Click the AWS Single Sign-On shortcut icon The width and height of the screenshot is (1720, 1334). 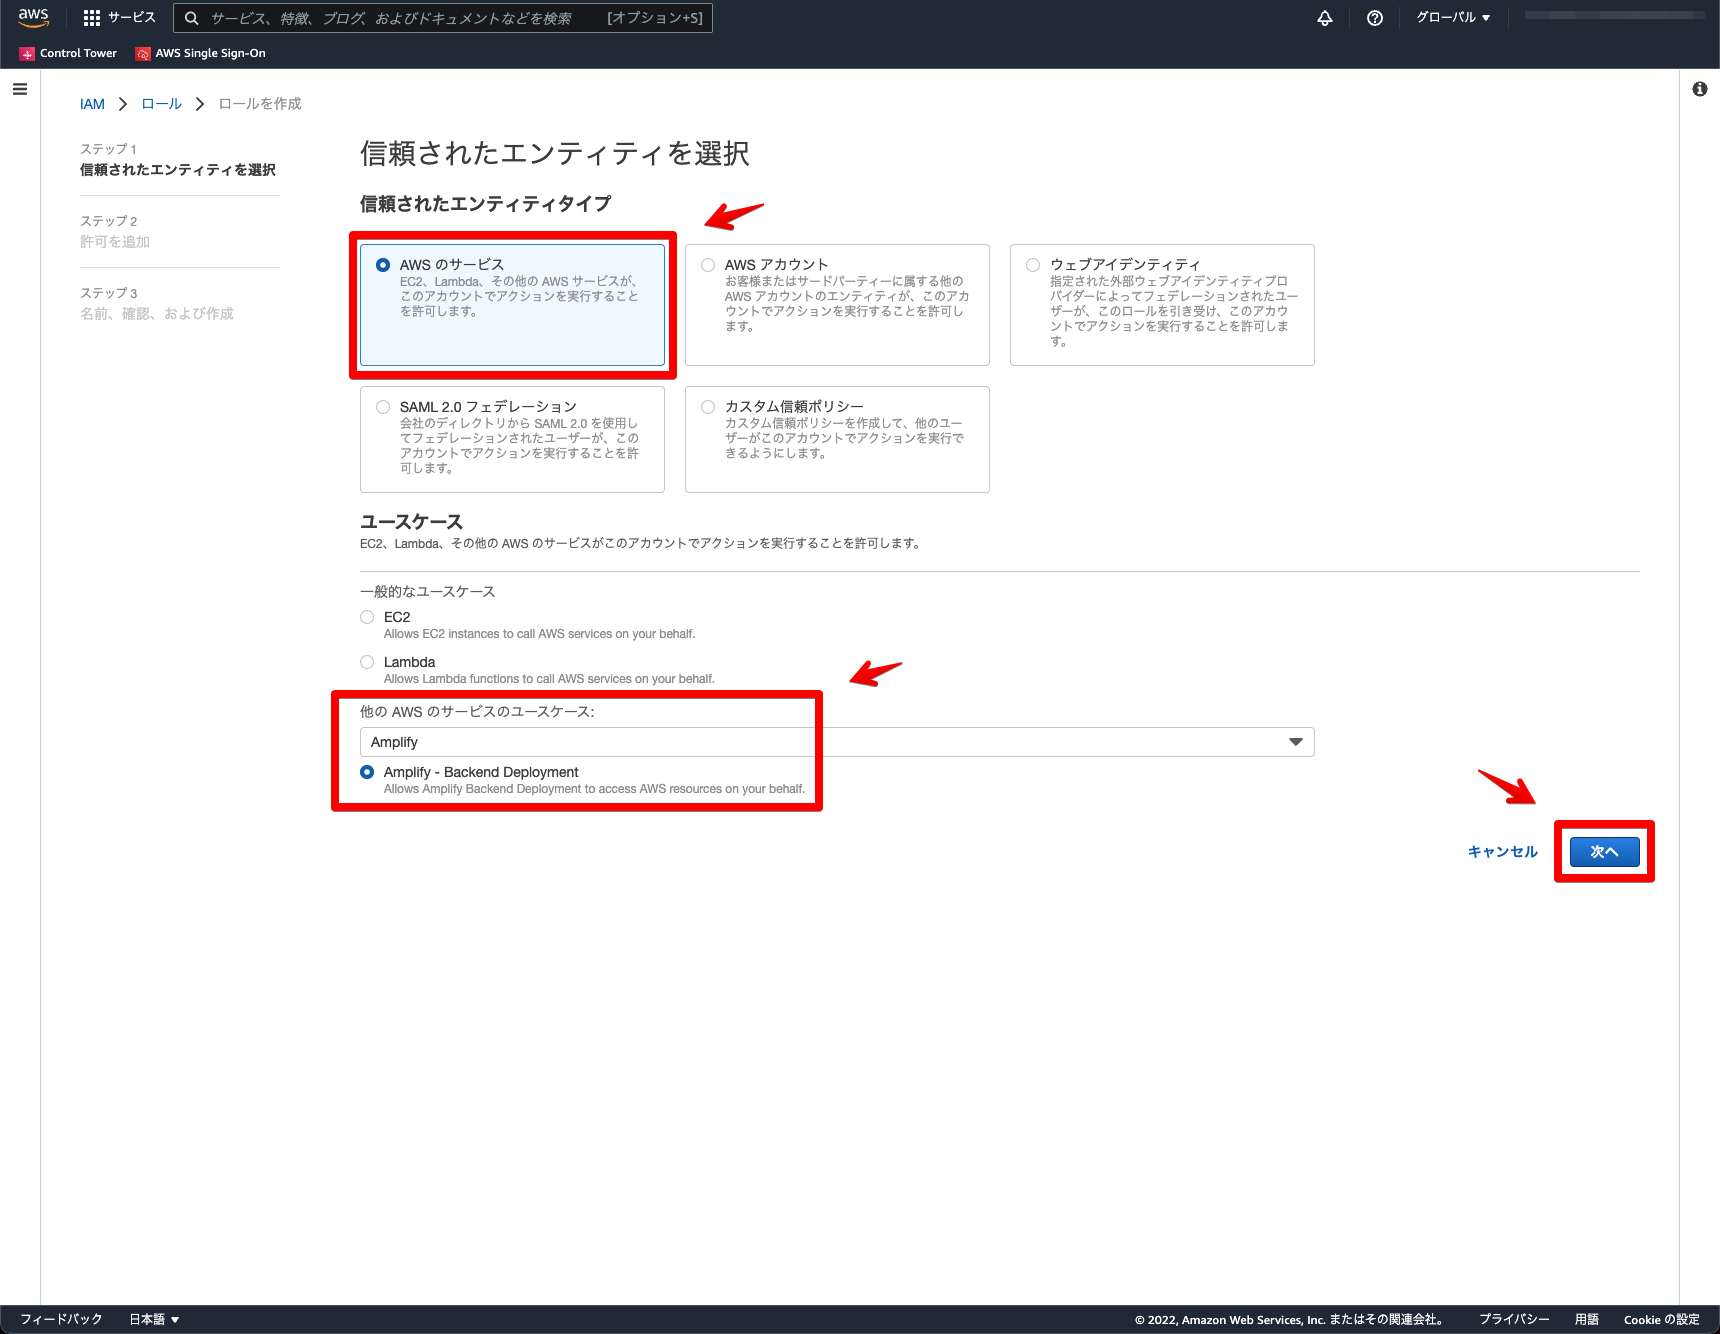(143, 54)
